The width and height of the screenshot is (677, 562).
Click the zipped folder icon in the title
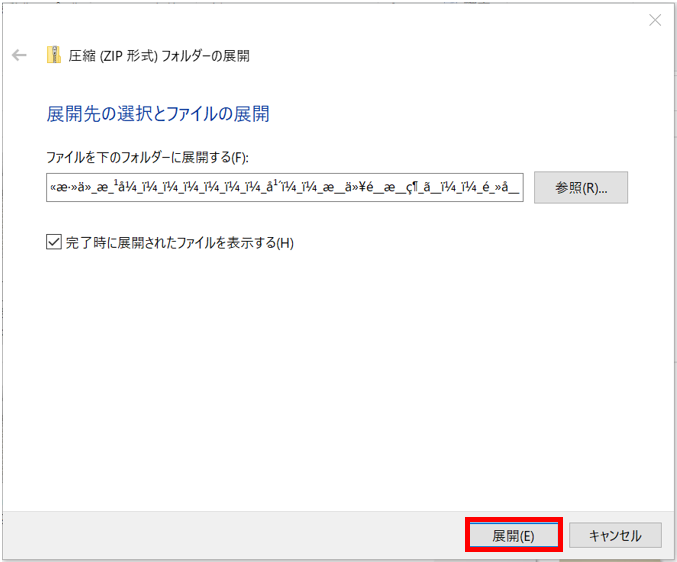coord(54,55)
